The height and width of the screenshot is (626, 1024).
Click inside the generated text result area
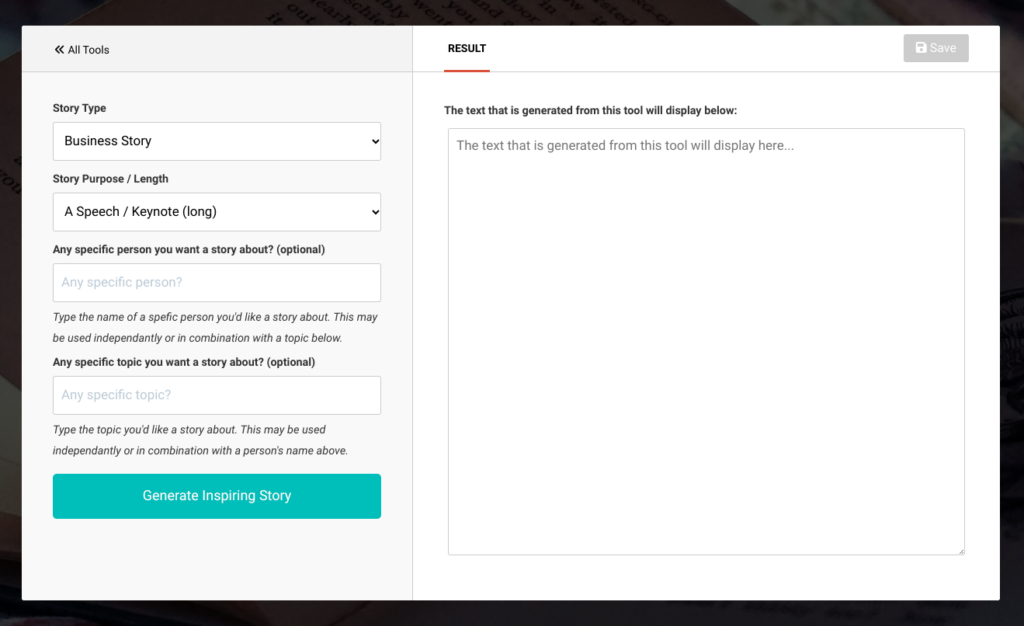tap(706, 341)
